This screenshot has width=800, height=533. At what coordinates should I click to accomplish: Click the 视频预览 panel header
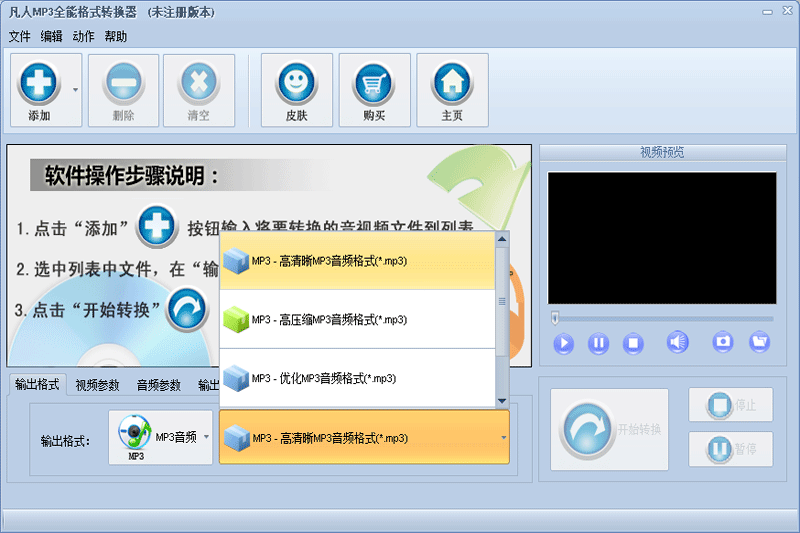(662, 152)
